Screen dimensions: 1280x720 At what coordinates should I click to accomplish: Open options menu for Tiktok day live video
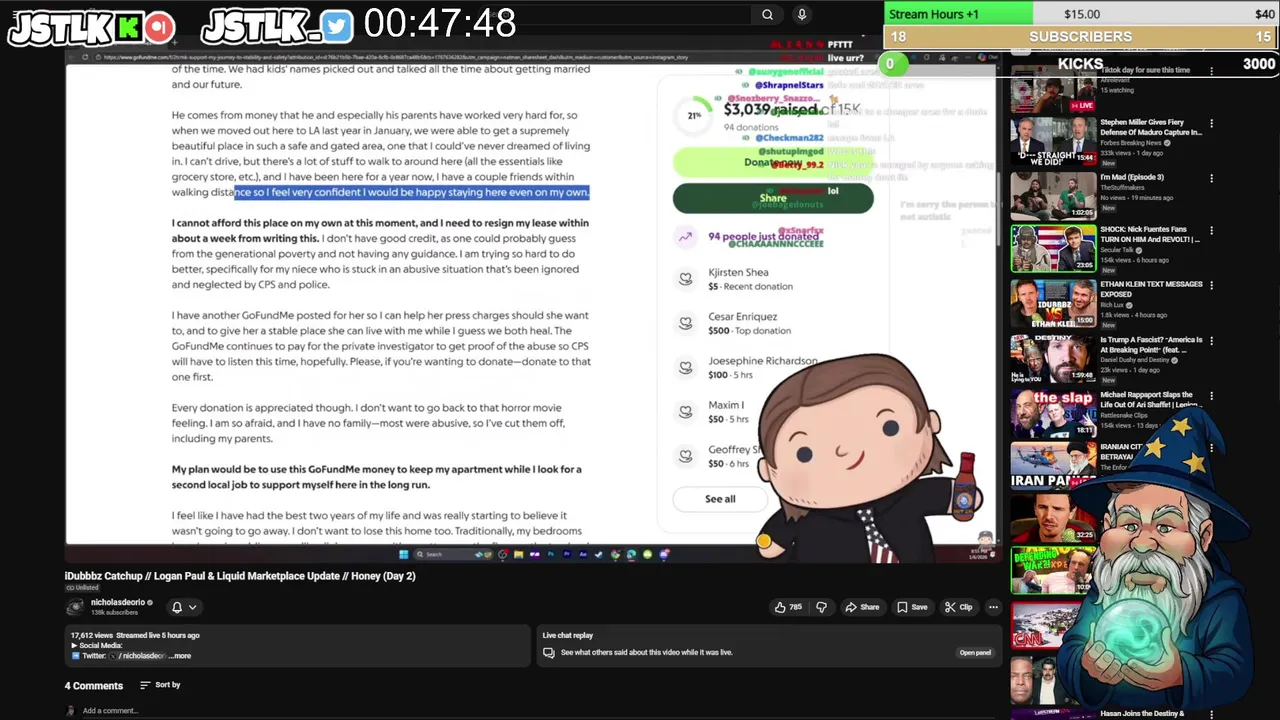point(1211,71)
